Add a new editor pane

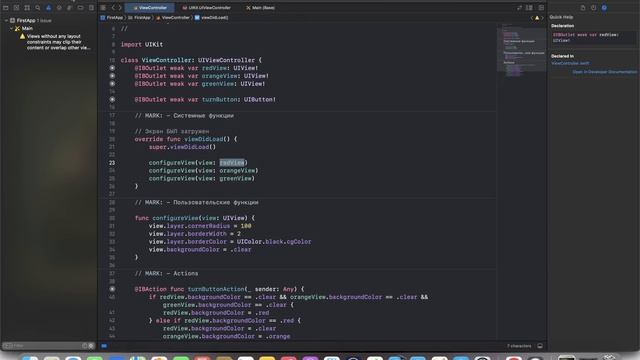pos(541,8)
